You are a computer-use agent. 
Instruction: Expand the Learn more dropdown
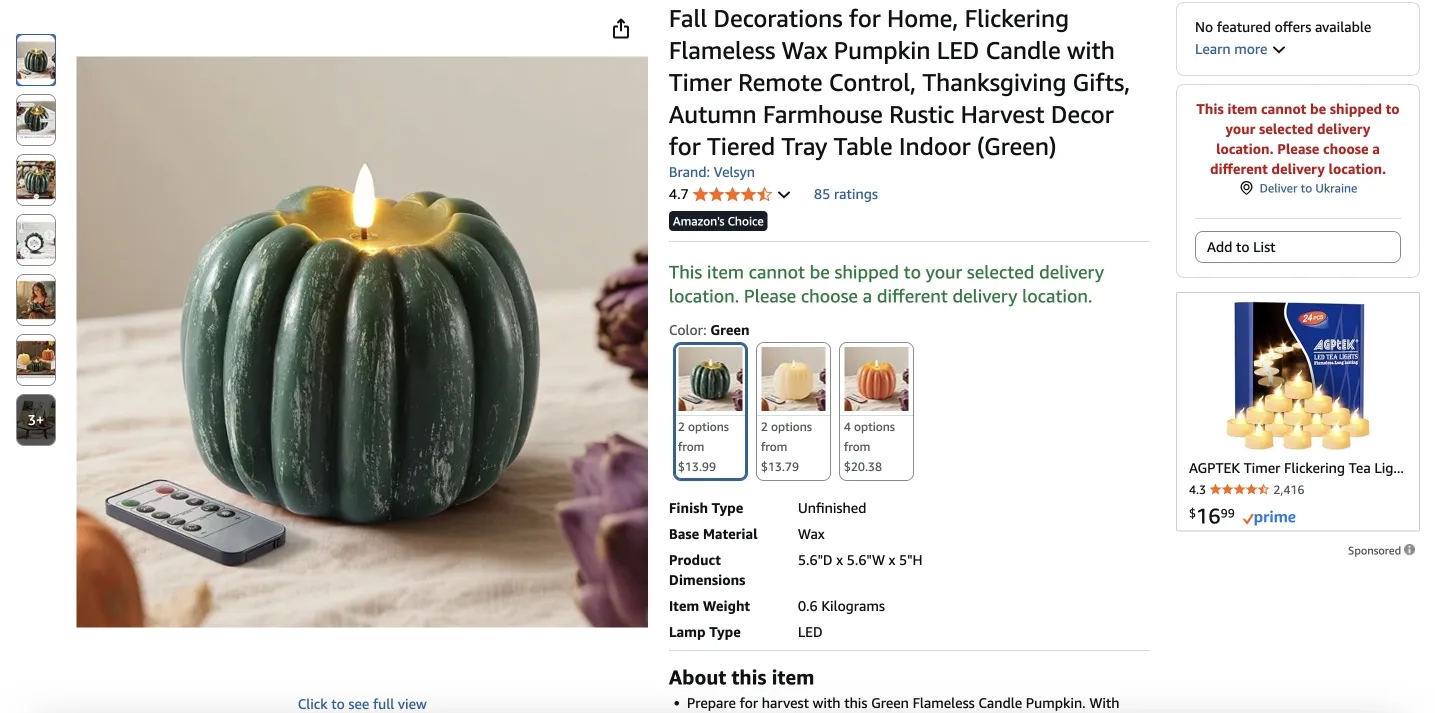[x=1240, y=50]
